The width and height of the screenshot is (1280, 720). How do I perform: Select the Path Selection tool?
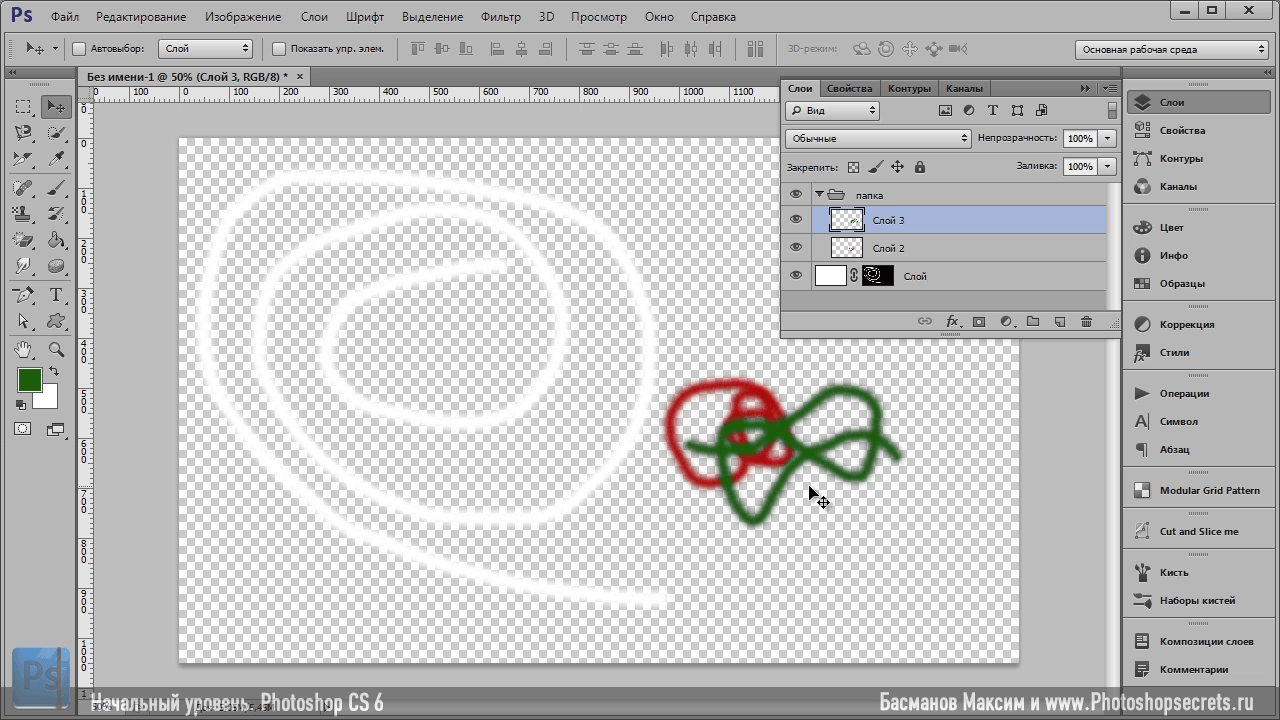[x=24, y=321]
